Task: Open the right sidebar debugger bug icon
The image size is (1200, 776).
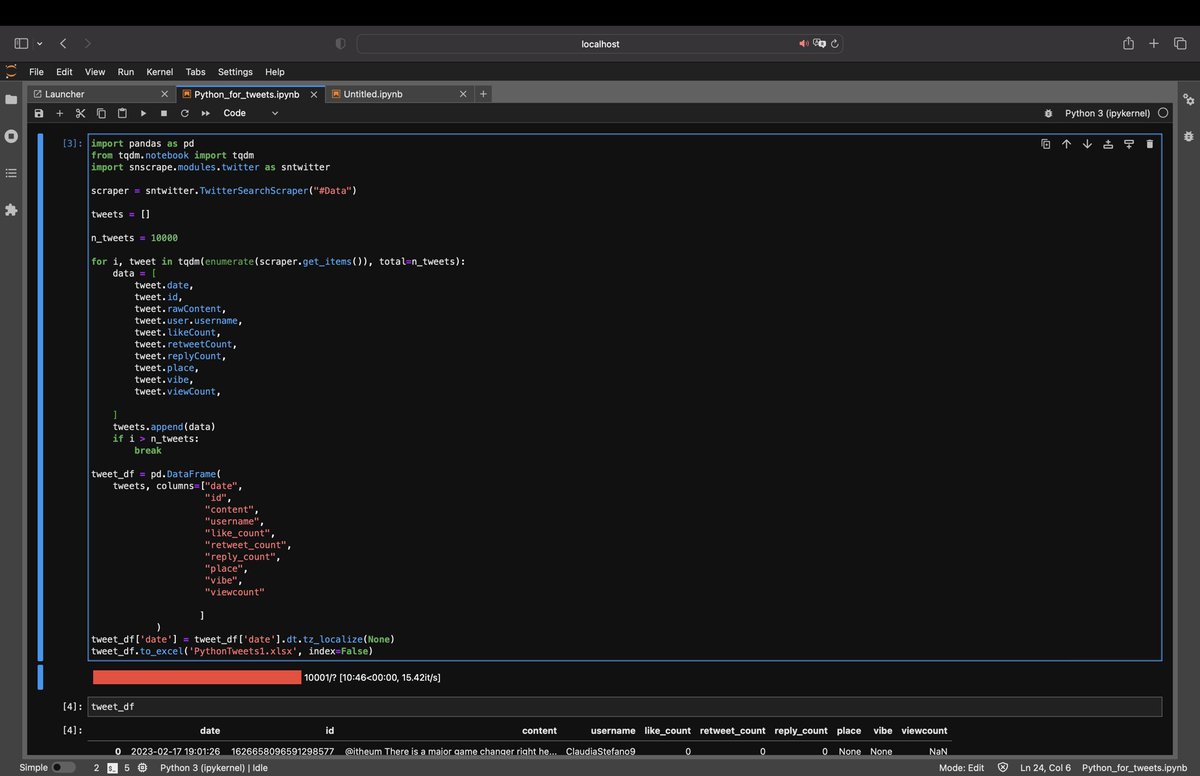Action: click(x=1188, y=136)
